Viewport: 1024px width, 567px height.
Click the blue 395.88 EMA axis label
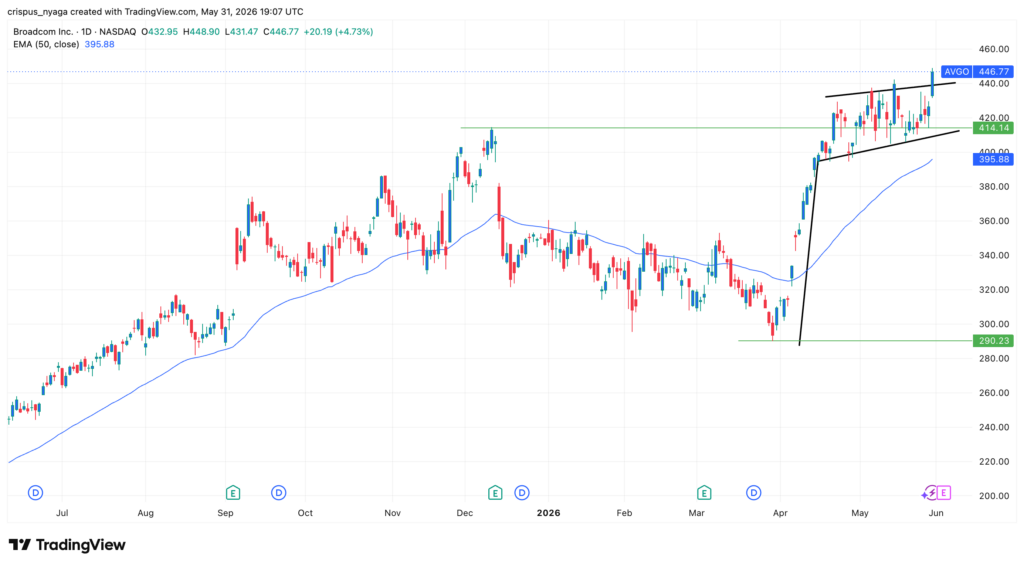coord(993,159)
